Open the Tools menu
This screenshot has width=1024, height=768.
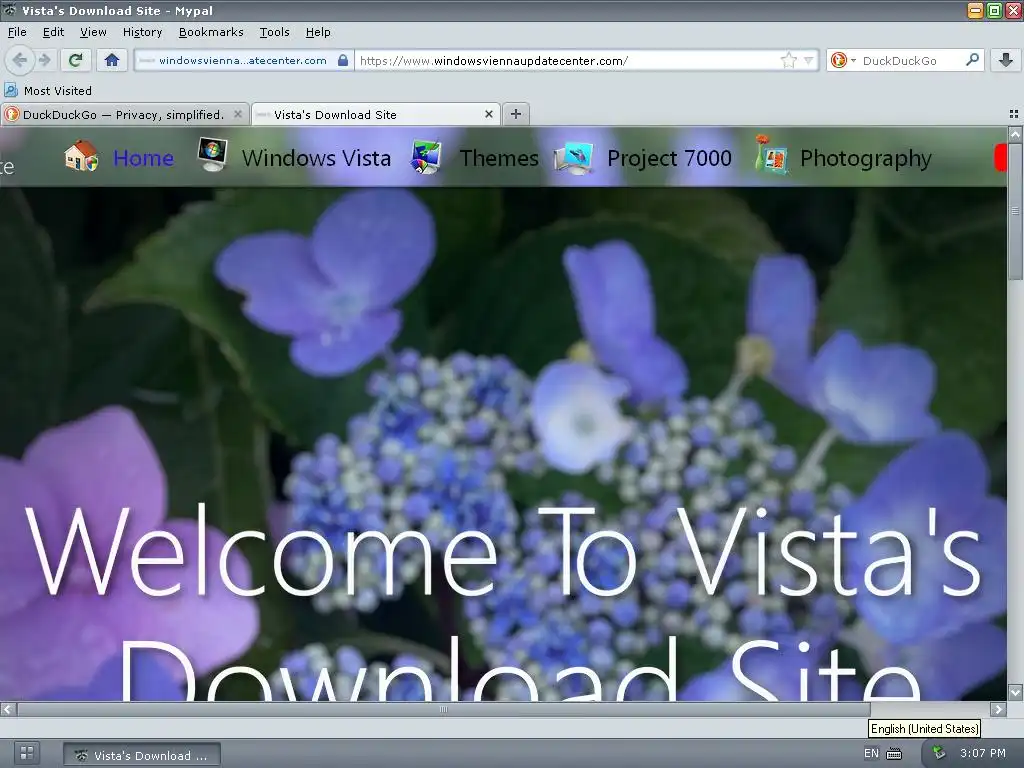point(274,32)
